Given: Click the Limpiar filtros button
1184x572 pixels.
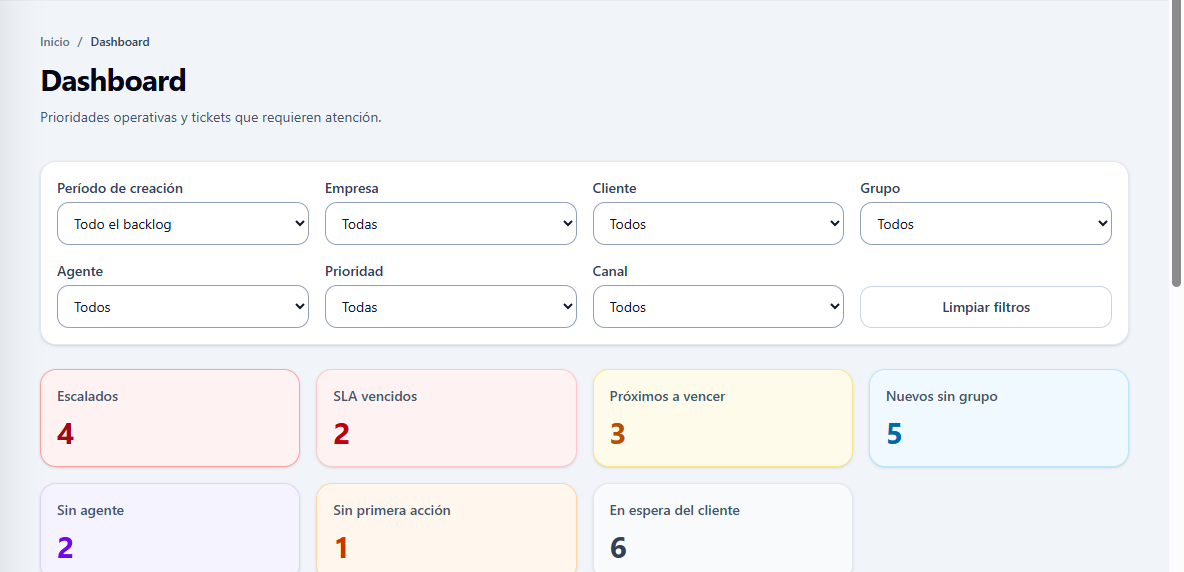Looking at the screenshot, I should pos(986,307).
